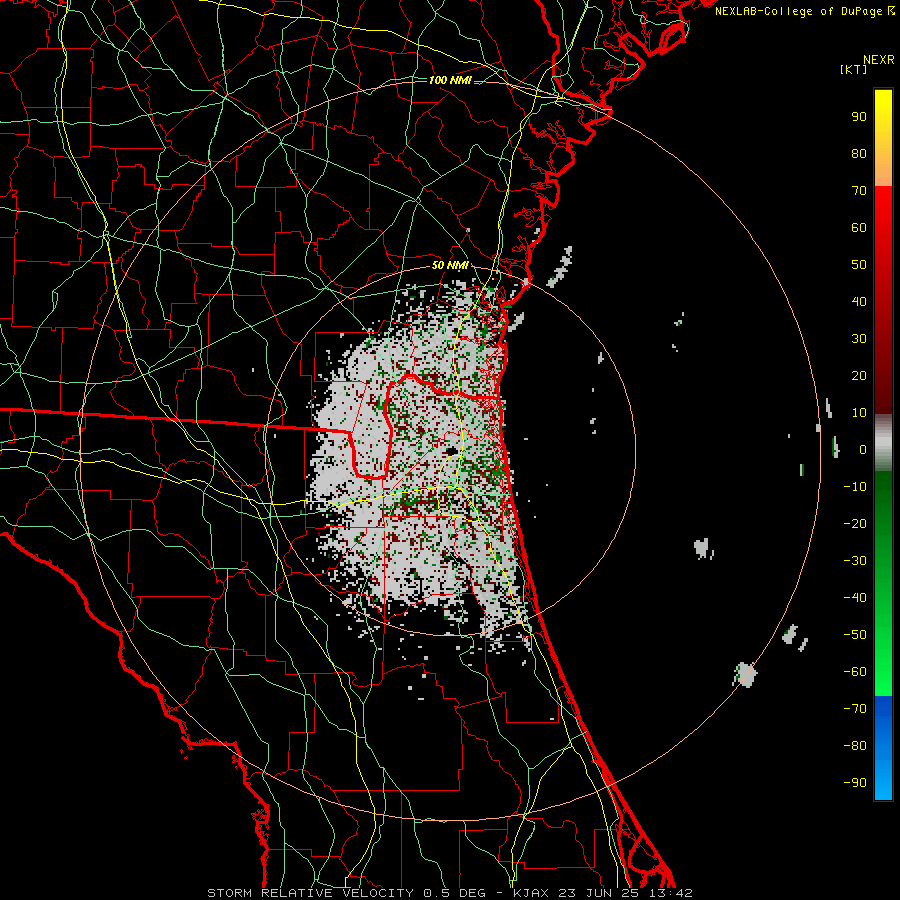
Task: Click the 50 value on the velocity scale
Action: tap(859, 265)
